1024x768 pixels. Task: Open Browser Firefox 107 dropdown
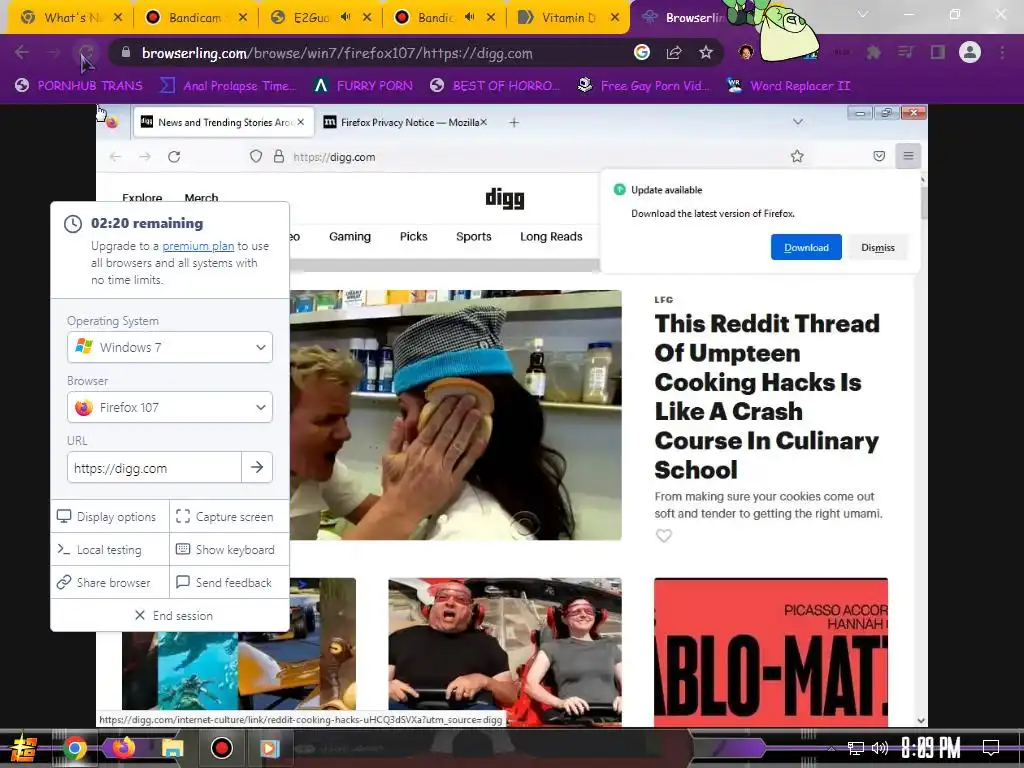(x=170, y=407)
